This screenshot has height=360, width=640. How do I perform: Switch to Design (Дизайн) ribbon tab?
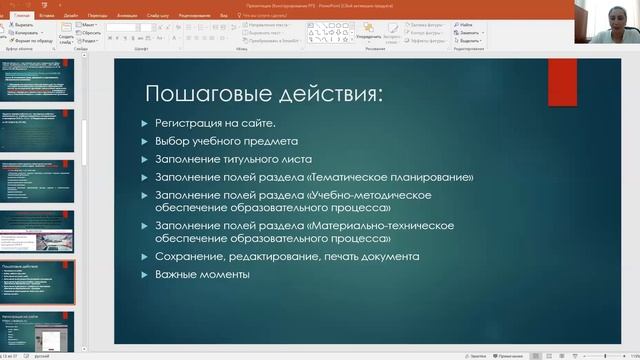tap(71, 16)
